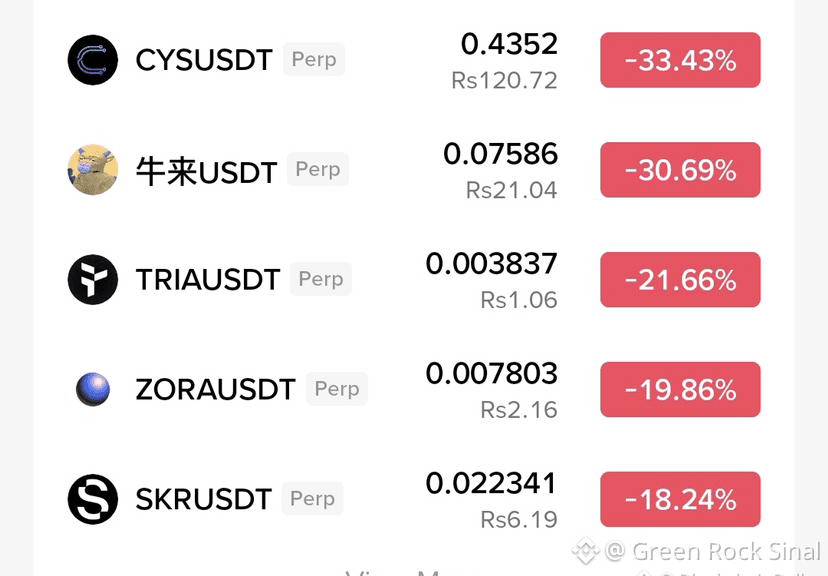This screenshot has width=828, height=576.
Task: Tap the CYSUSDT coin logo
Action: pos(93,60)
